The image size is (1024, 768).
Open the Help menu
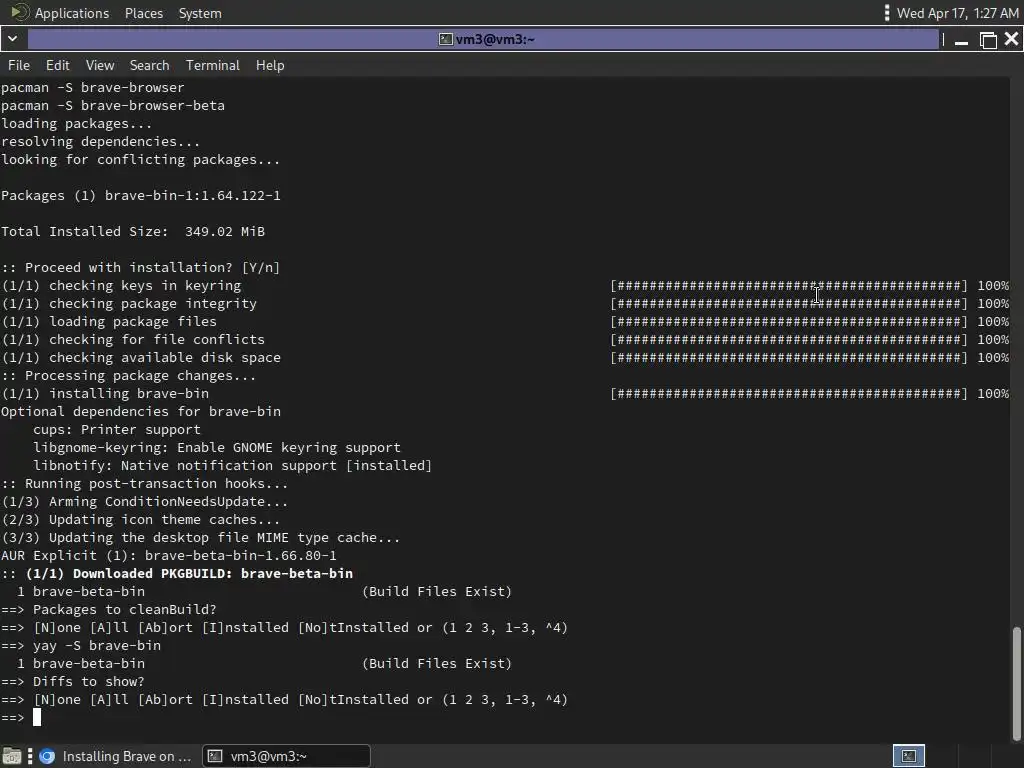pos(270,65)
